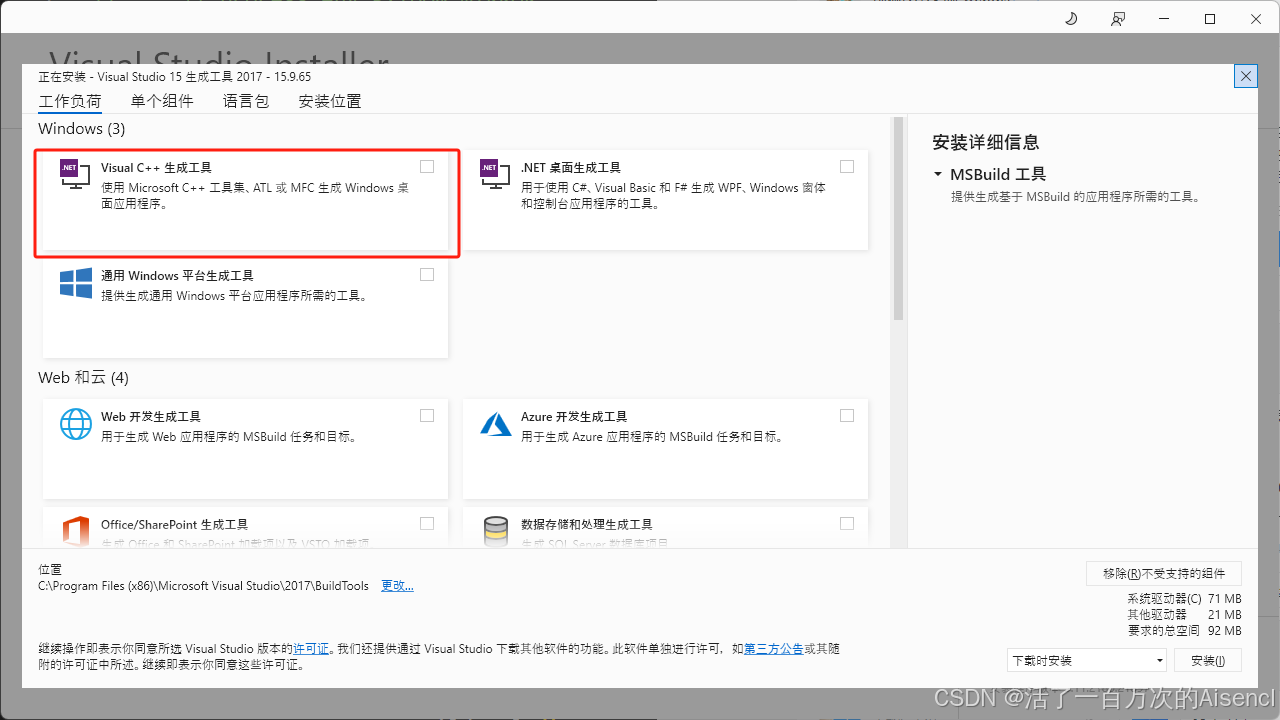Click the 通用 Windows 平台生成工具 Windows logo icon
Image resolution: width=1280 pixels, height=720 pixels.
76,283
